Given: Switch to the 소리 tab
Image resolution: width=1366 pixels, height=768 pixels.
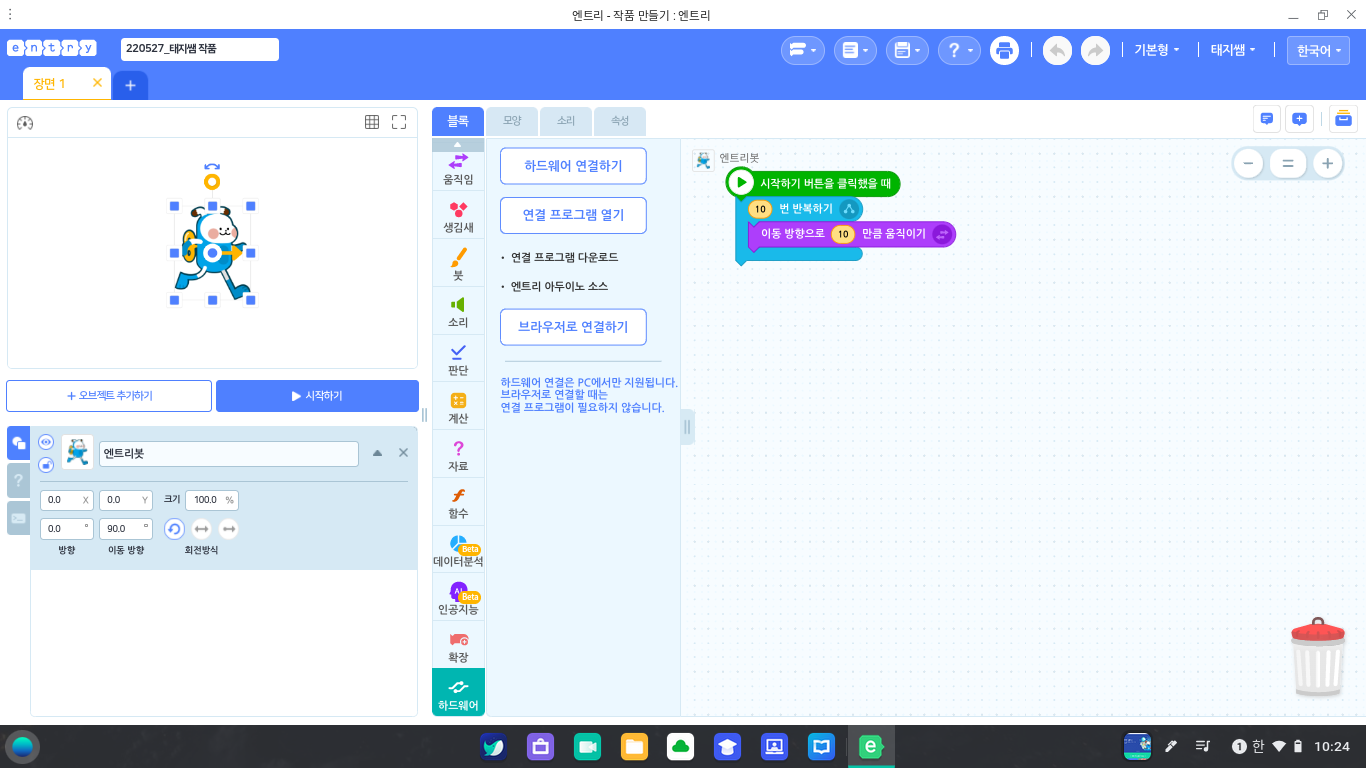Looking at the screenshot, I should pos(566,121).
